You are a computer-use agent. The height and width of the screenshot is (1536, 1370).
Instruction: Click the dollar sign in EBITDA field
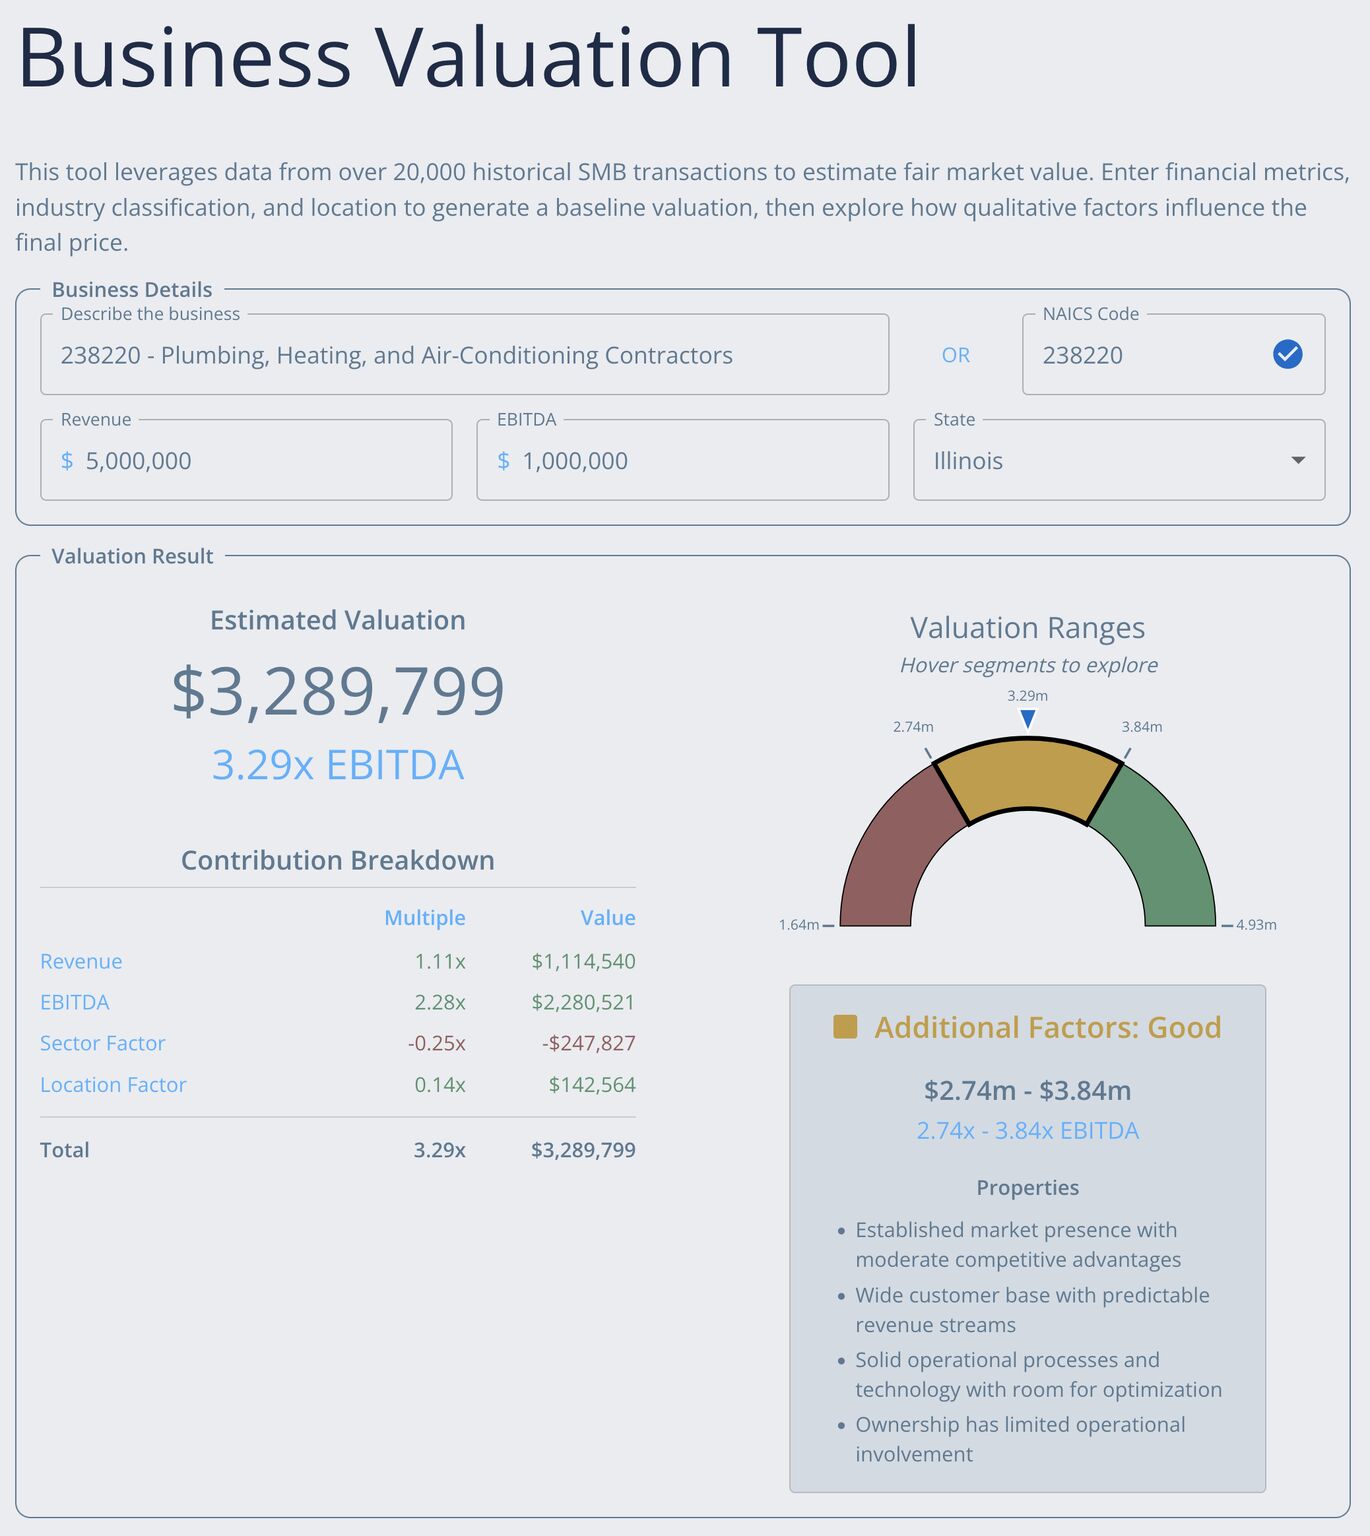click(x=503, y=461)
